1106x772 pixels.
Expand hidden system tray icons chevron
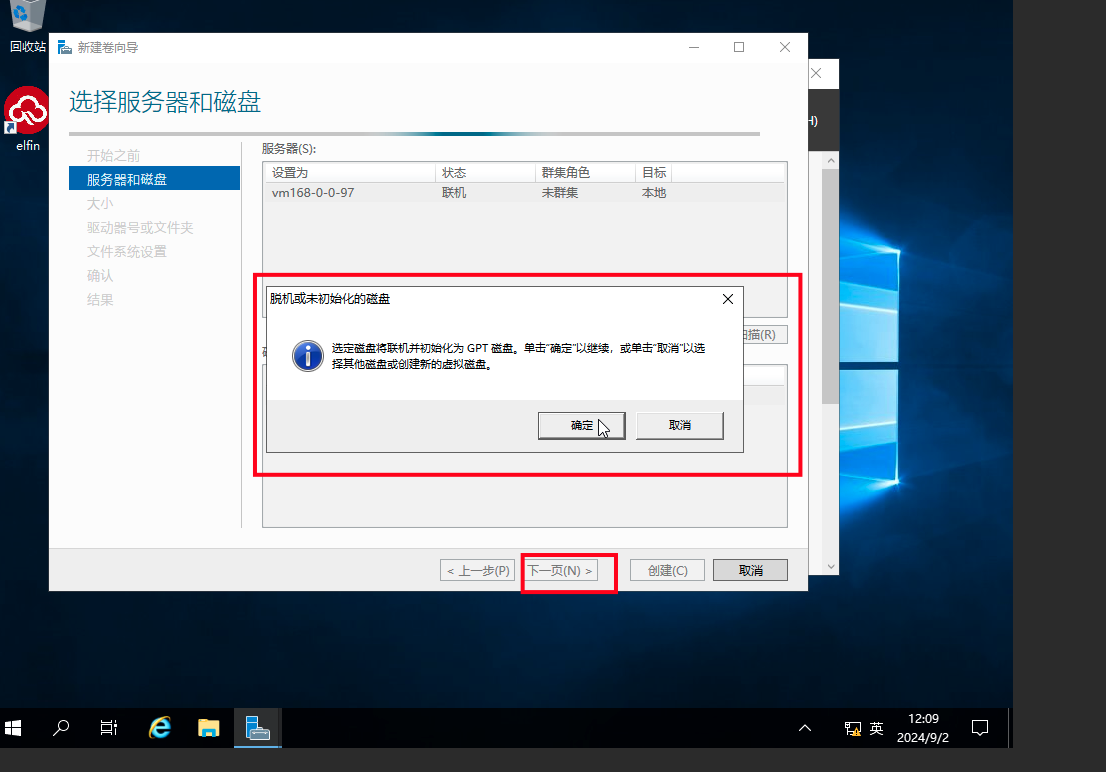805,728
